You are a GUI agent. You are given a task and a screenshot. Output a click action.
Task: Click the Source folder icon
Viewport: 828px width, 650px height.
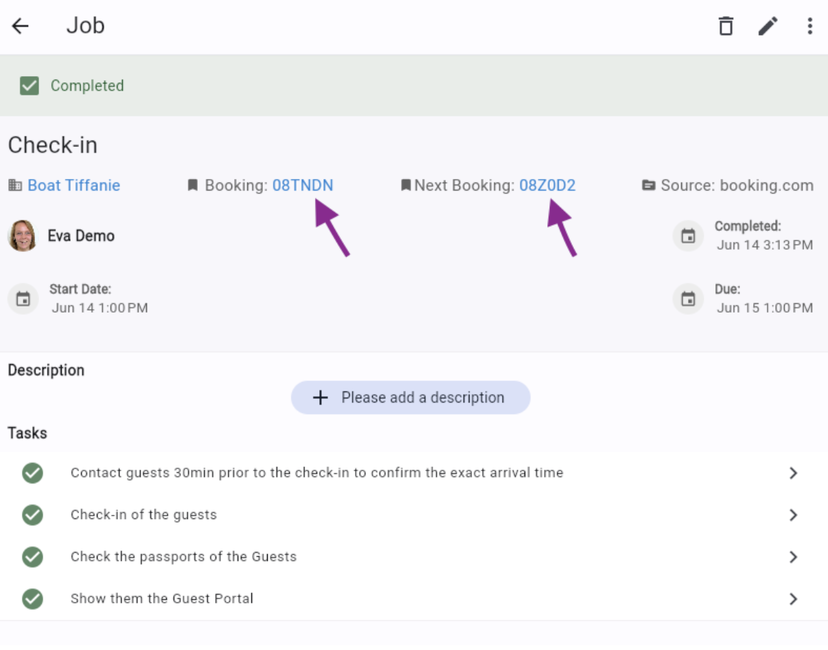point(649,185)
